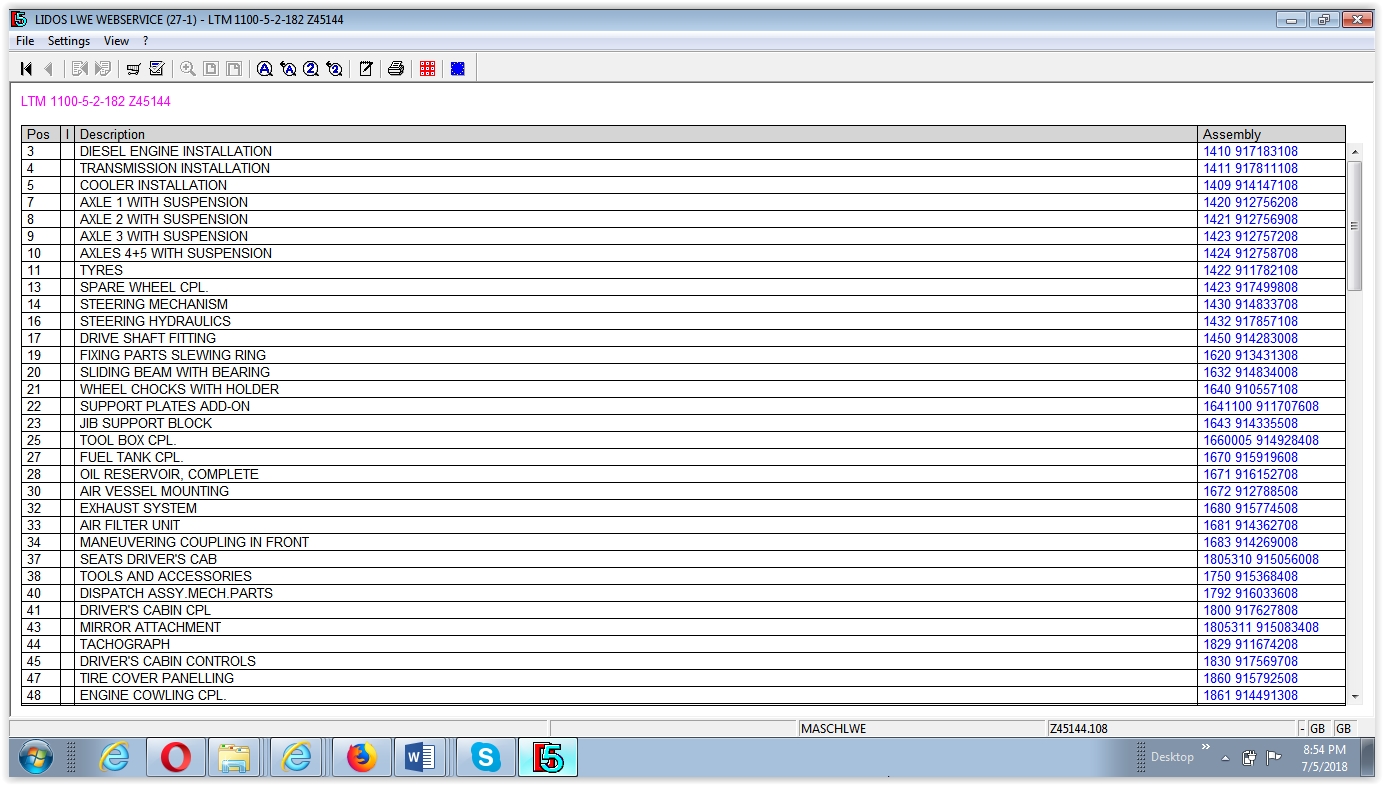Open the question mark help menu
This screenshot has height=785, width=1383.
click(x=145, y=41)
